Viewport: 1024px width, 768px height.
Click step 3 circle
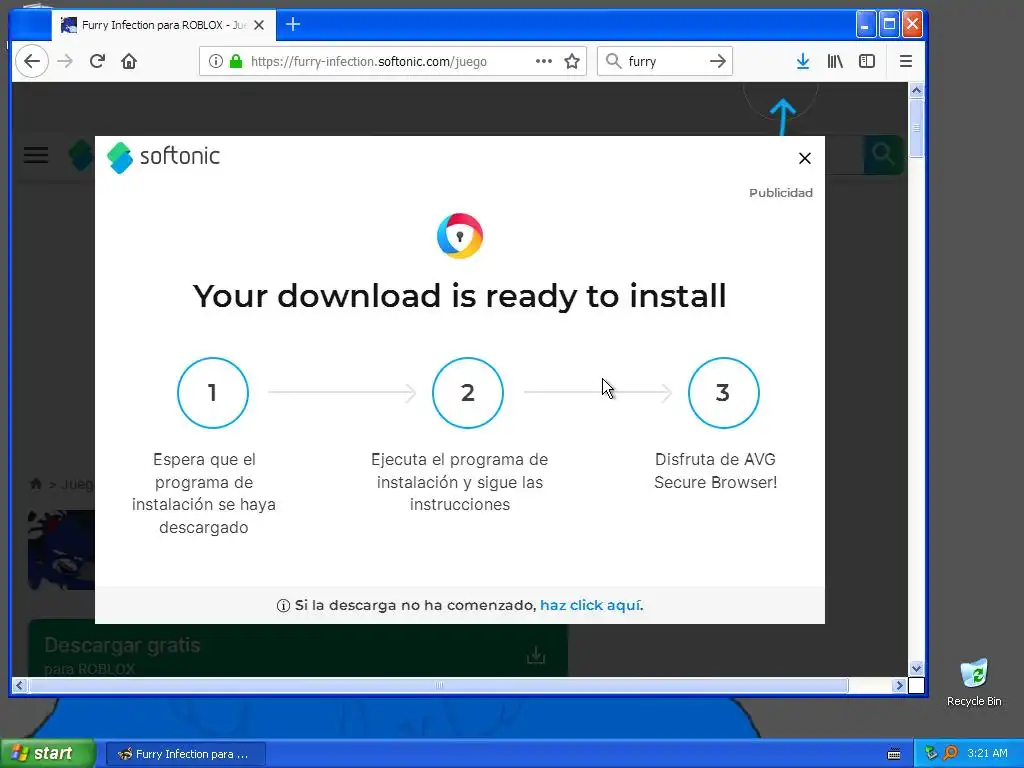724,392
